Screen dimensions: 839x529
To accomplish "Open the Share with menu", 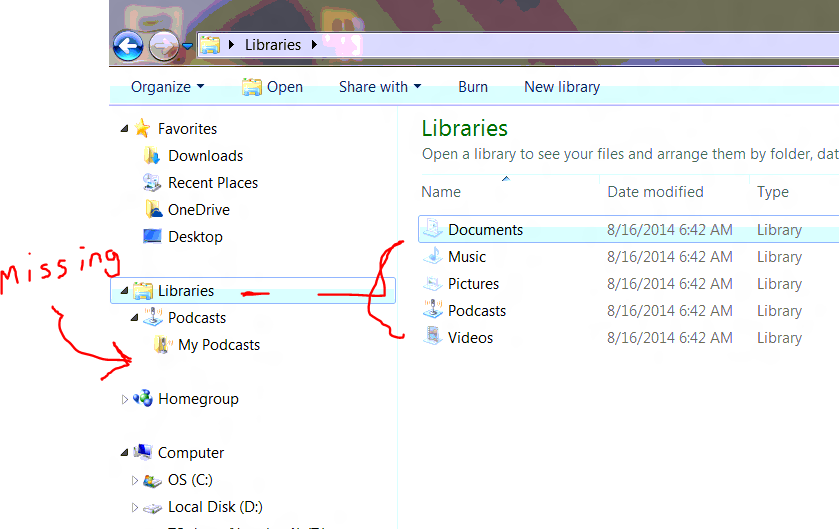I will pyautogui.click(x=380, y=87).
